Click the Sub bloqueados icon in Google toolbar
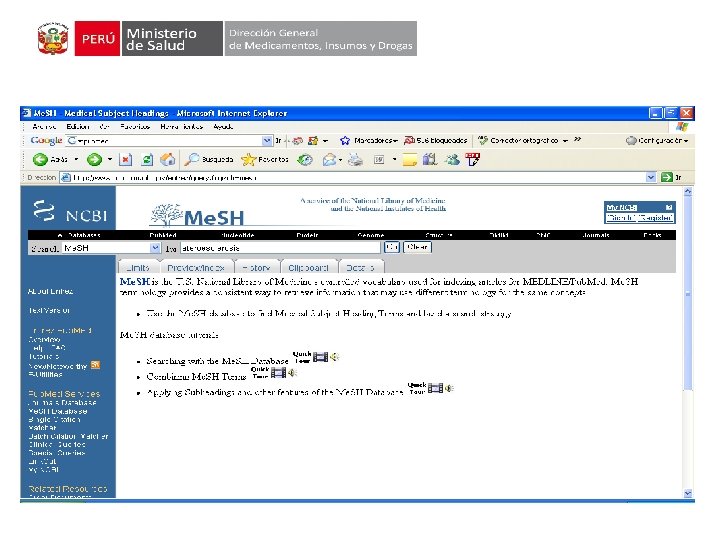 pos(409,141)
